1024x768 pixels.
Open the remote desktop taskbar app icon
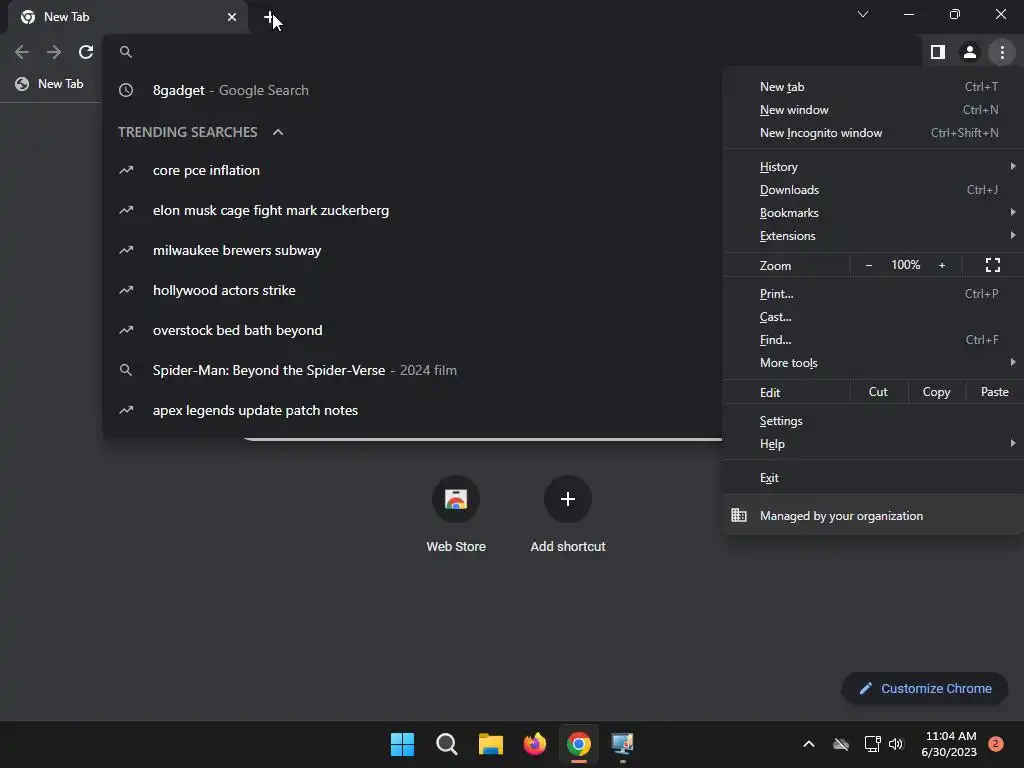(x=622, y=744)
